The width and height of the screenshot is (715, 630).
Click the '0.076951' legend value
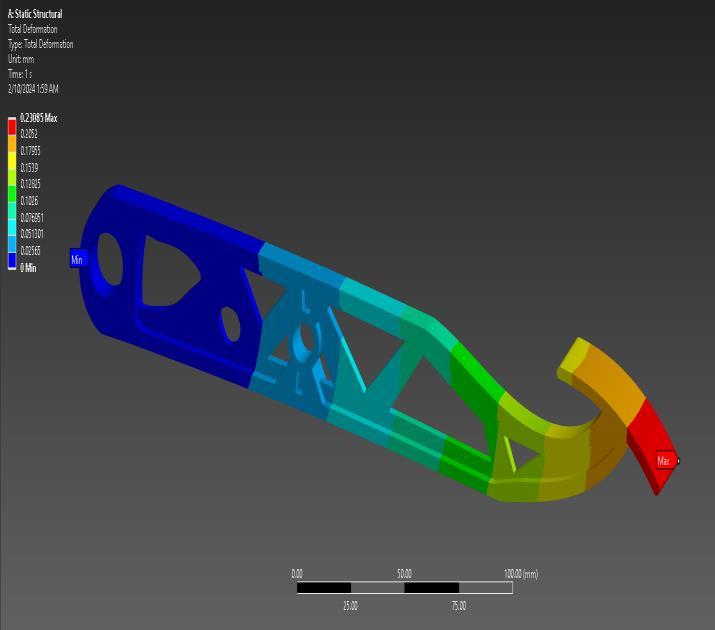pos(32,217)
